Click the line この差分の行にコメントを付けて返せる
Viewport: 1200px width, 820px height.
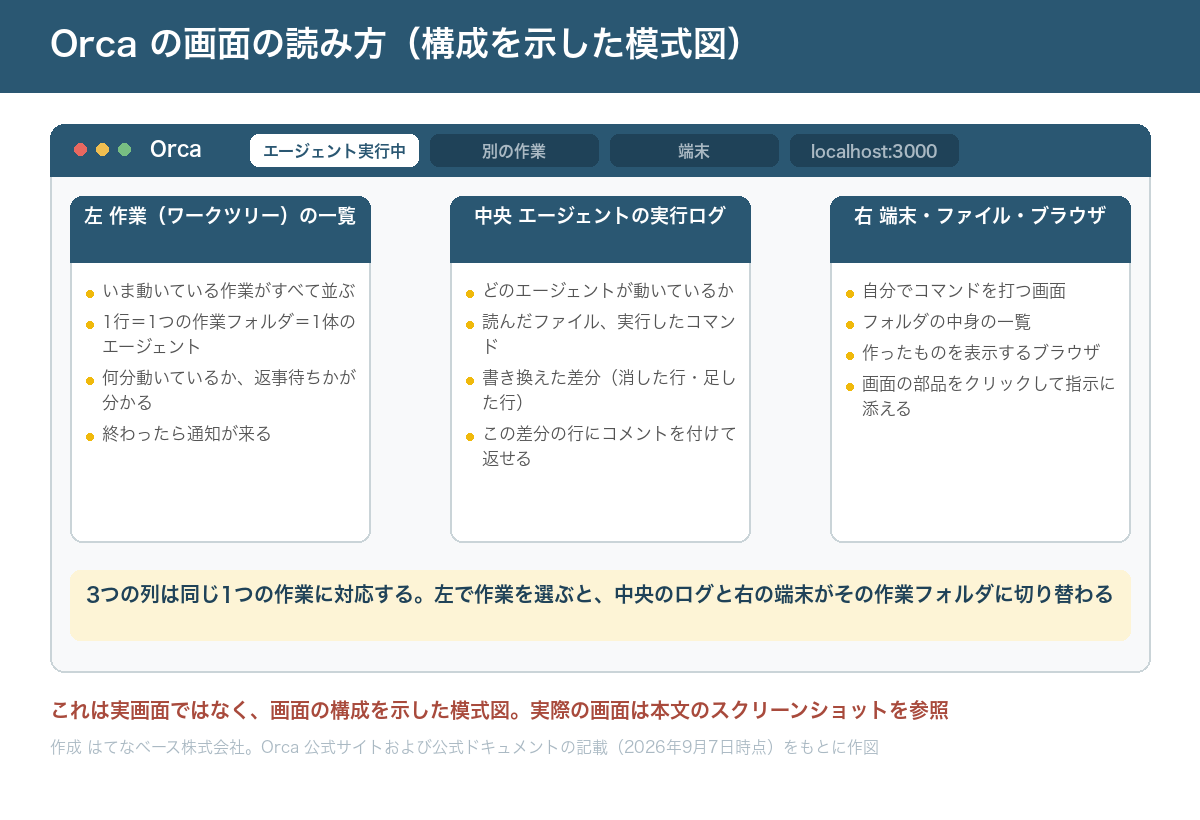pyautogui.click(x=608, y=446)
